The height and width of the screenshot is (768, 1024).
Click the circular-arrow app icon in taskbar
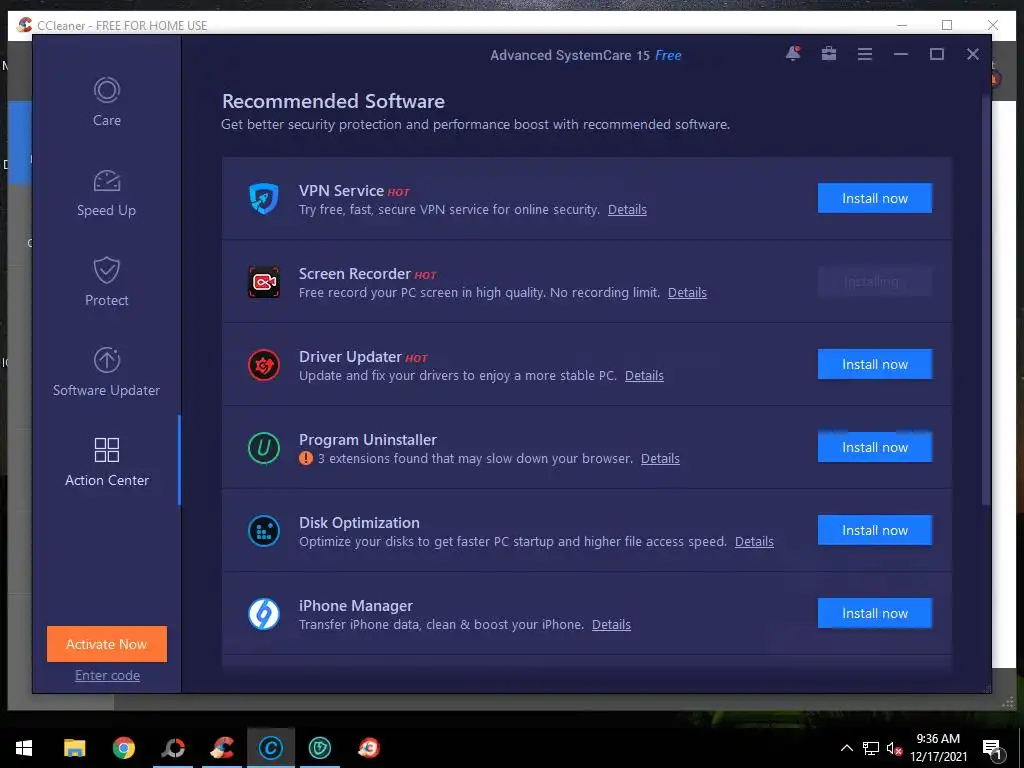click(x=173, y=748)
